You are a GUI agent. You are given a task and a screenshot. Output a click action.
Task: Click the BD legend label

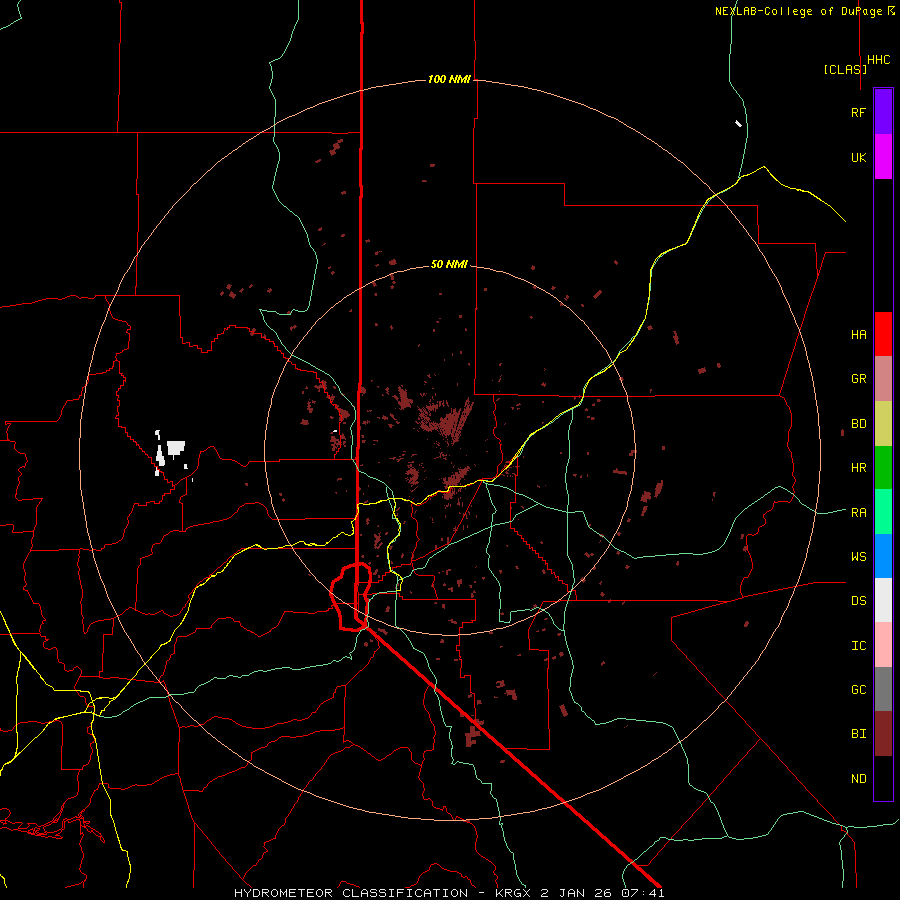[x=858, y=424]
